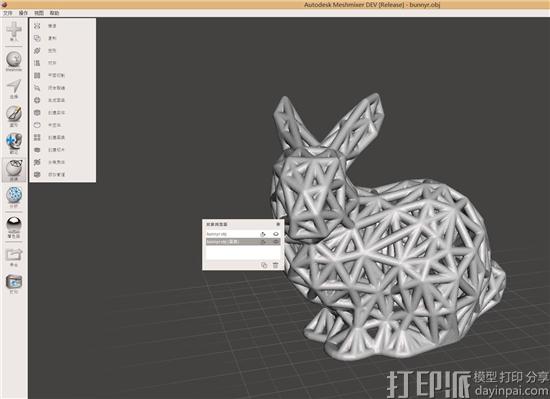Viewport: 550px width, 399px height.
Task: Close the Object Browser panel
Action: (x=278, y=224)
